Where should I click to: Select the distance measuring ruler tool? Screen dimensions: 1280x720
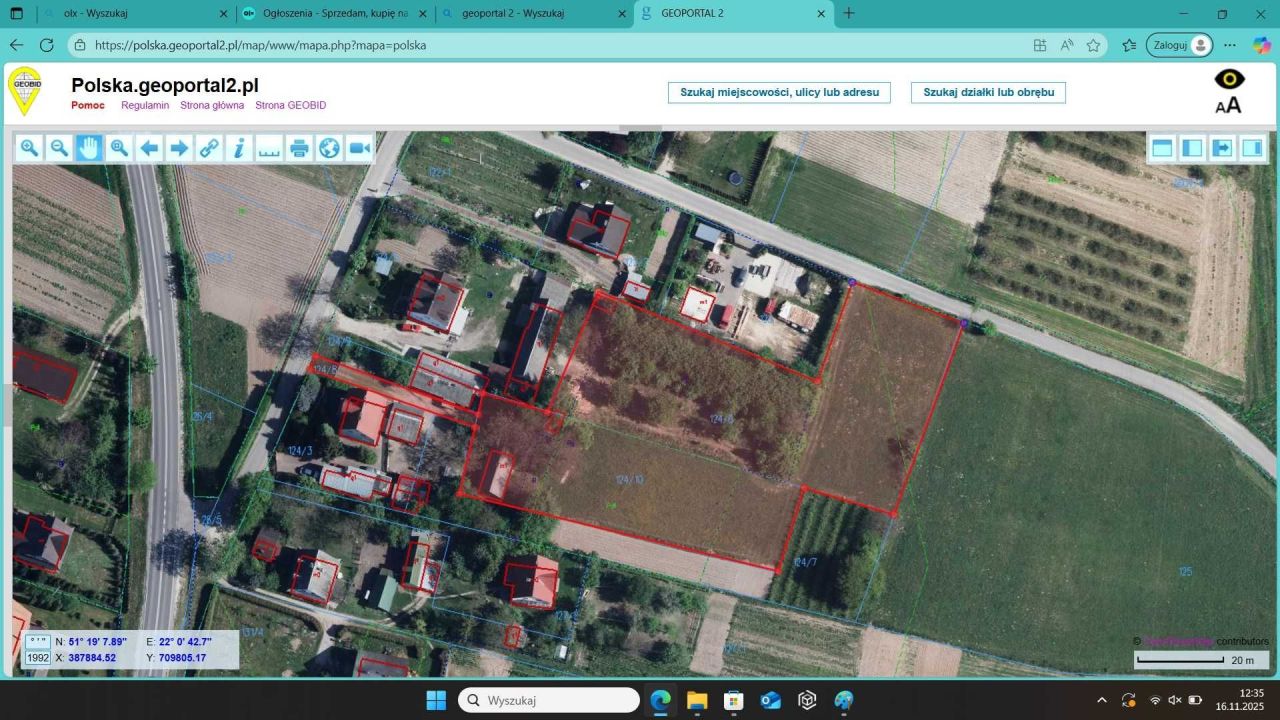(x=269, y=149)
